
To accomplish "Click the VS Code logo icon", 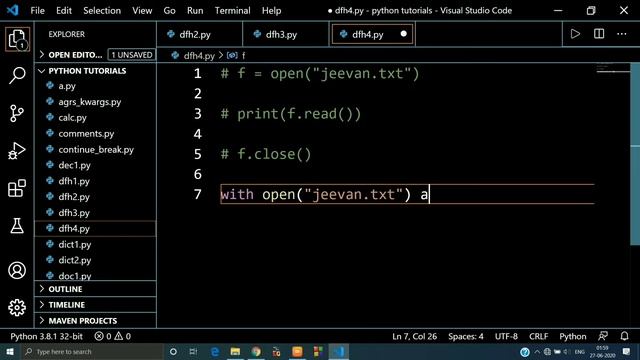I will (x=13, y=10).
